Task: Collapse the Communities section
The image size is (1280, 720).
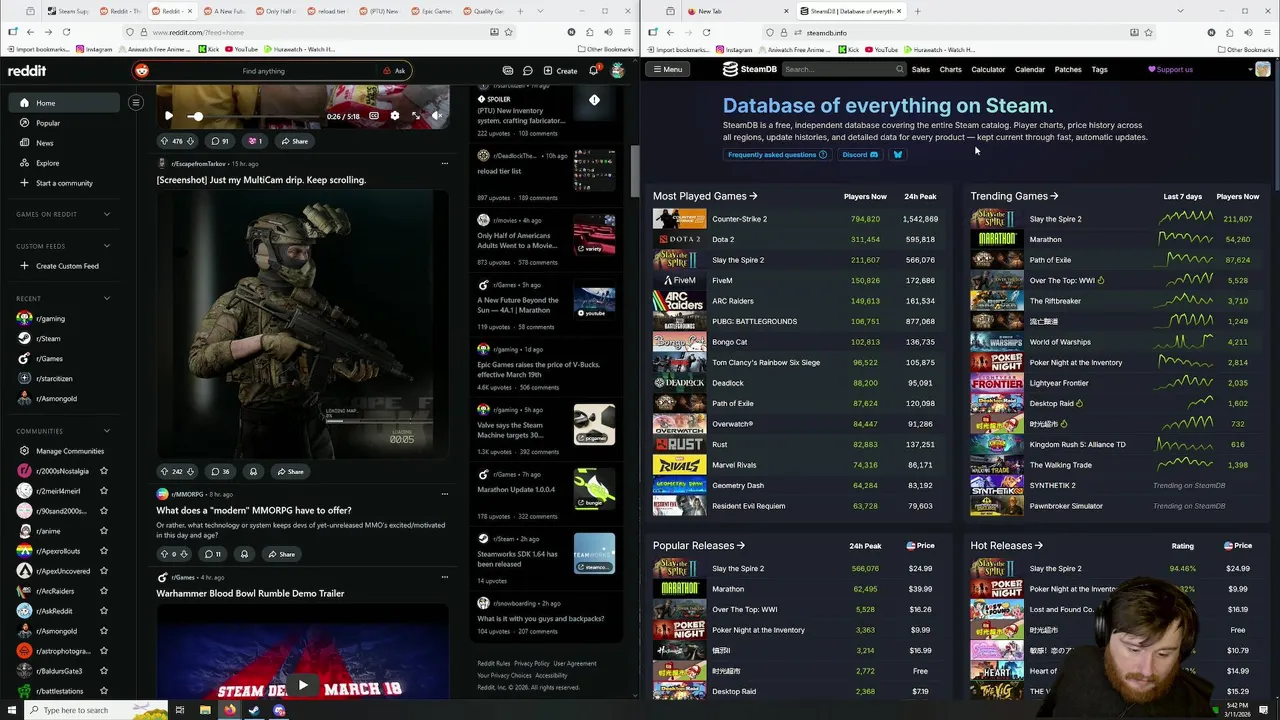Action: coord(107,431)
